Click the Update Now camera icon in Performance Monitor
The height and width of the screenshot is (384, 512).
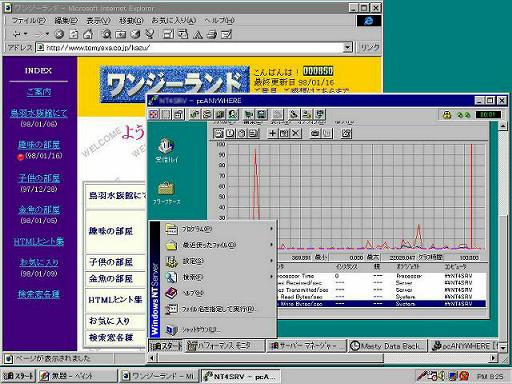pyautogui.click(x=315, y=133)
